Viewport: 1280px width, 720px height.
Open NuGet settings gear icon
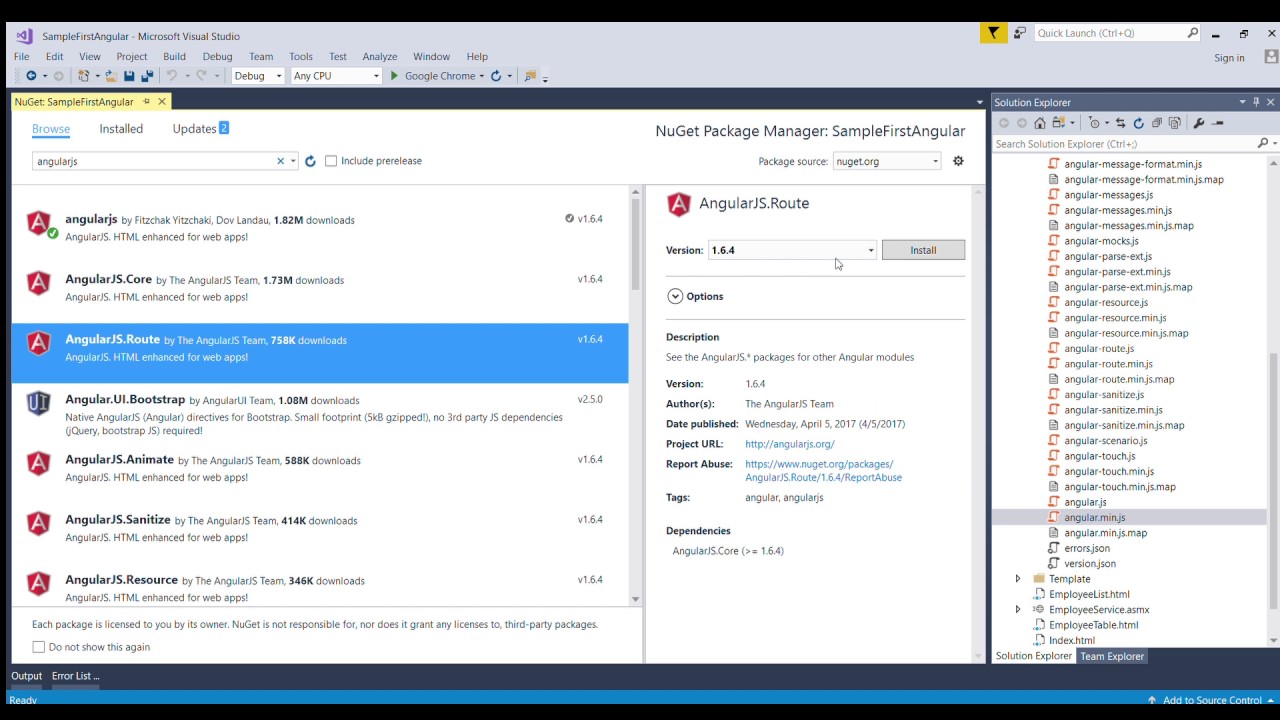(x=958, y=161)
